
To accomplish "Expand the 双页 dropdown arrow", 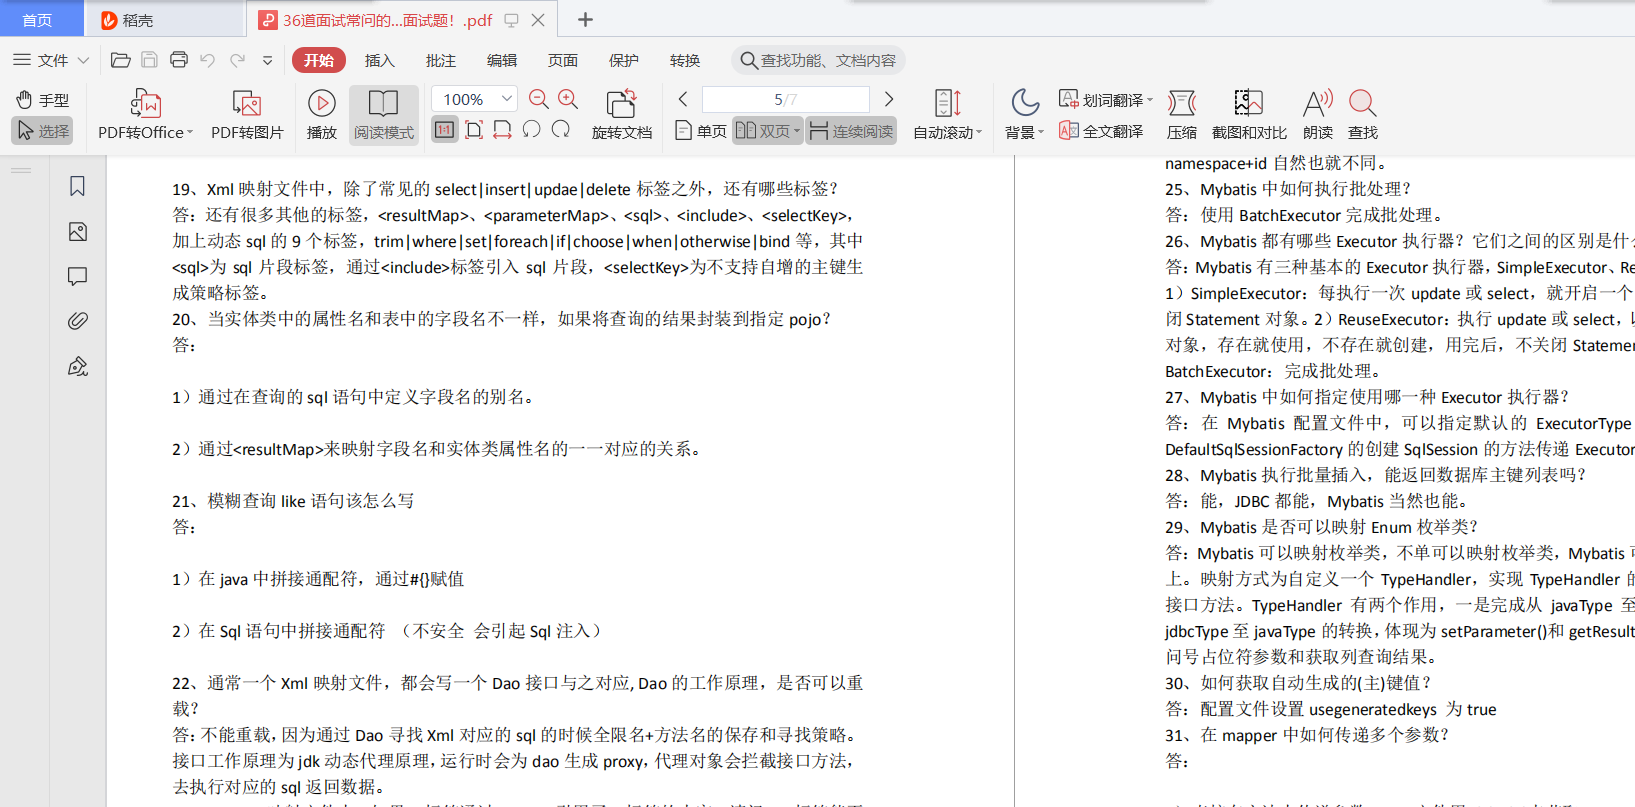I will (x=797, y=131).
